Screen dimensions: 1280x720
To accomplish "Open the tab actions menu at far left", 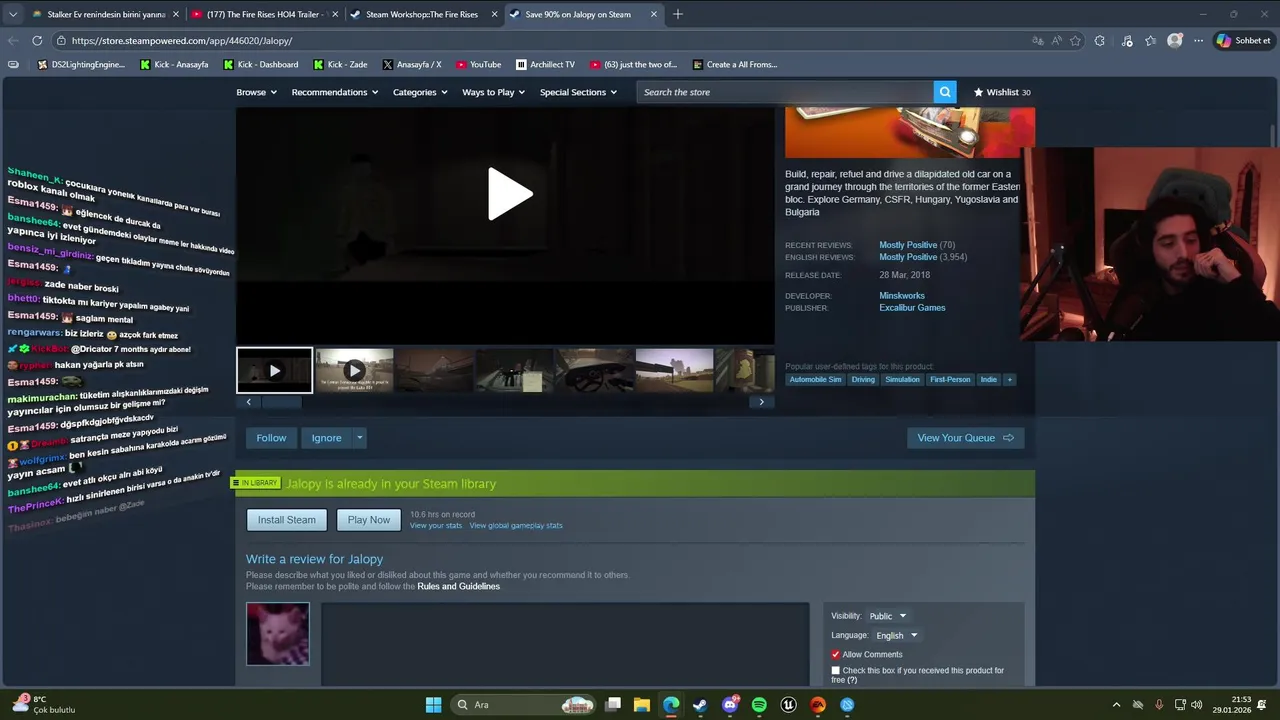I will 13,14.
